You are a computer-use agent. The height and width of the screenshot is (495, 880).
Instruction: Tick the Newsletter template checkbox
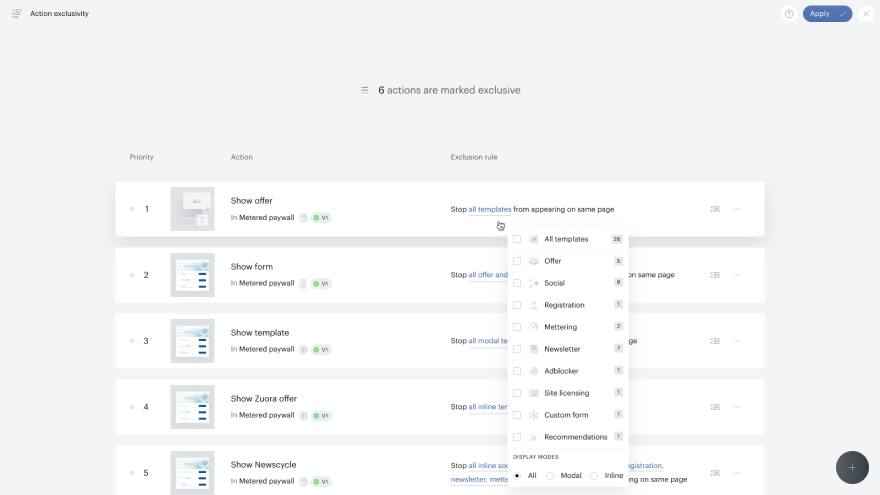click(x=517, y=349)
